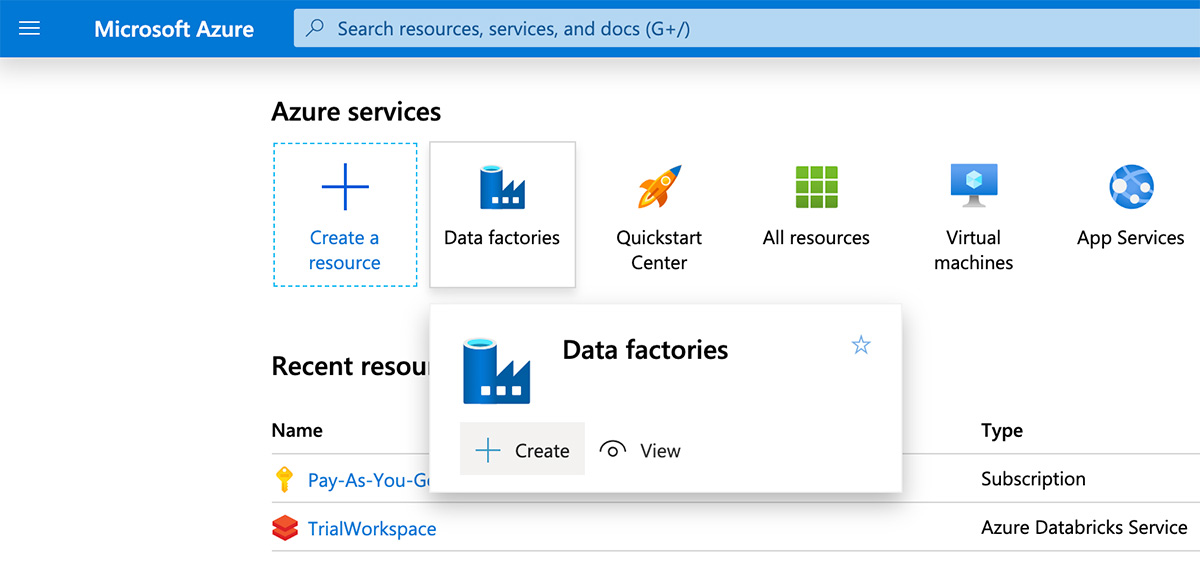The width and height of the screenshot is (1200, 567).
Task: Click the Create a resource plus icon
Action: [x=345, y=187]
